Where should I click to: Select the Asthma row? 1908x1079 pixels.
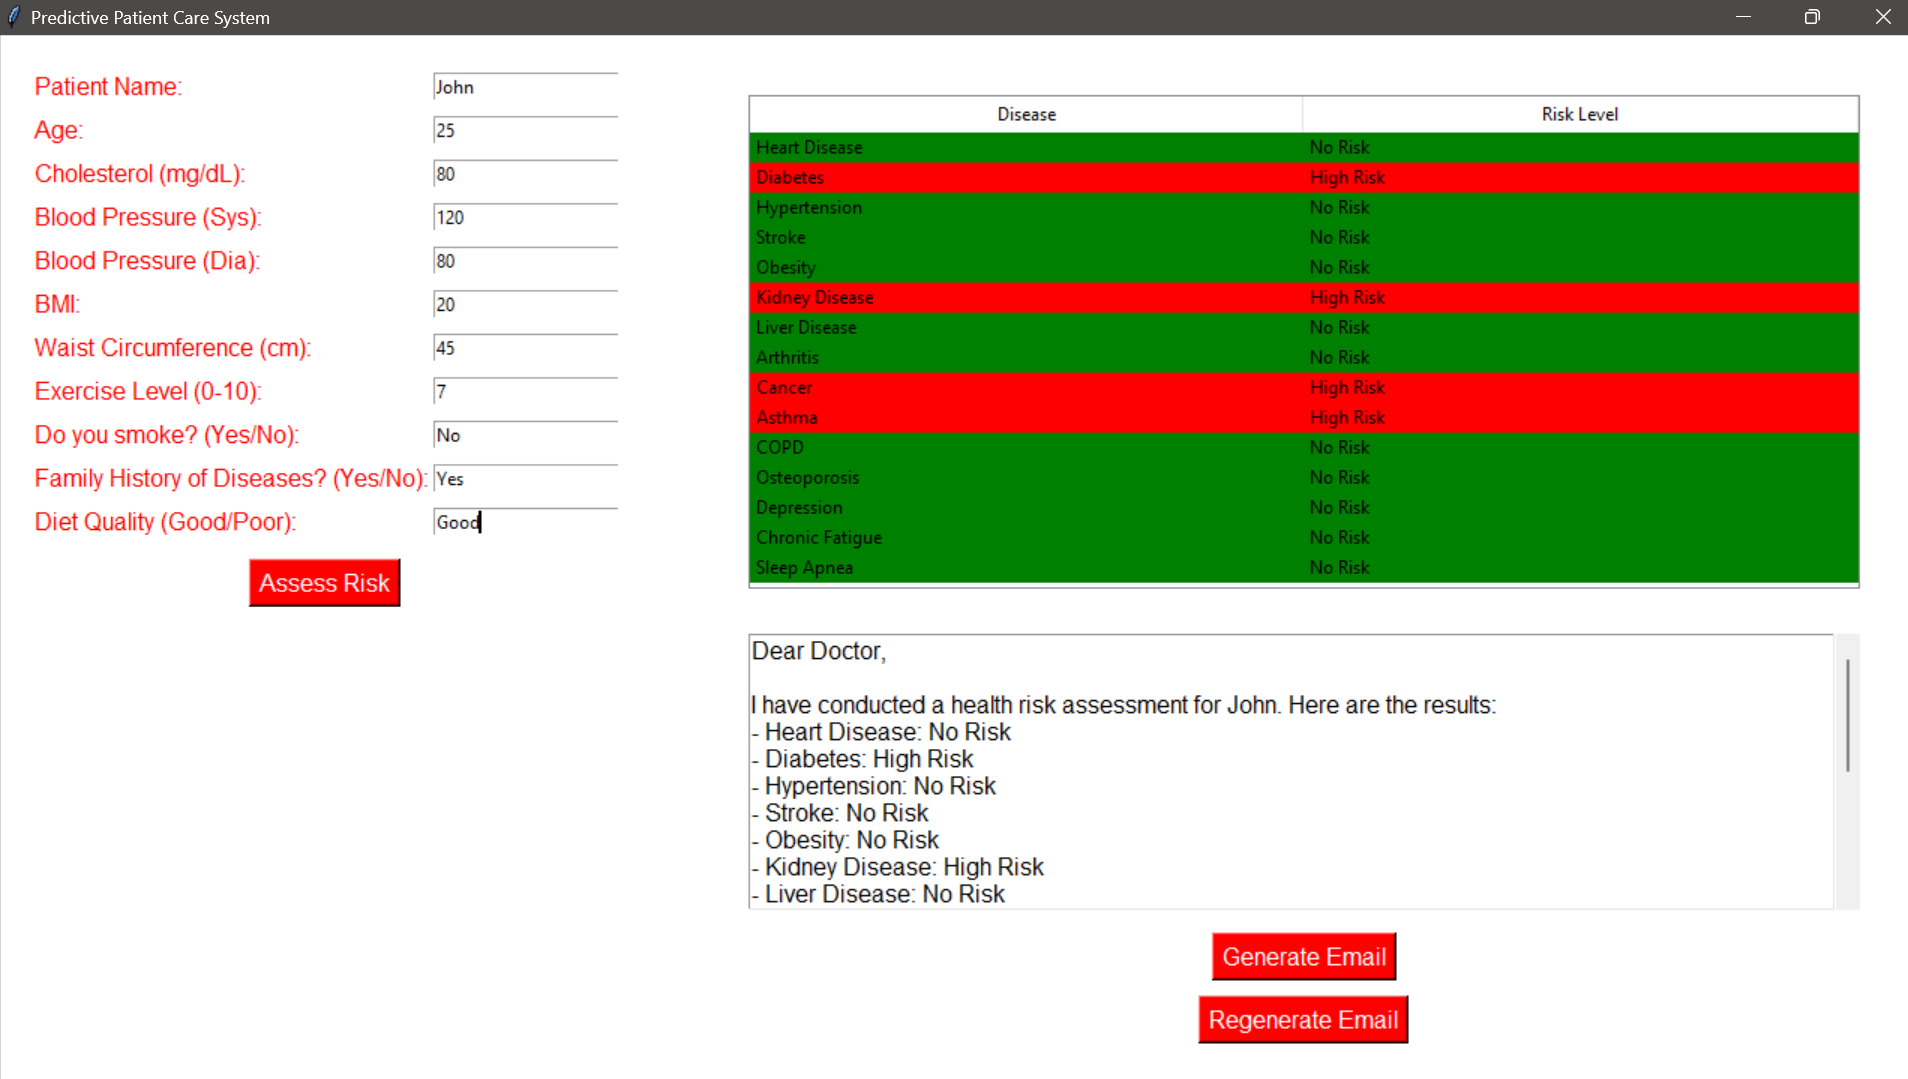1304,417
